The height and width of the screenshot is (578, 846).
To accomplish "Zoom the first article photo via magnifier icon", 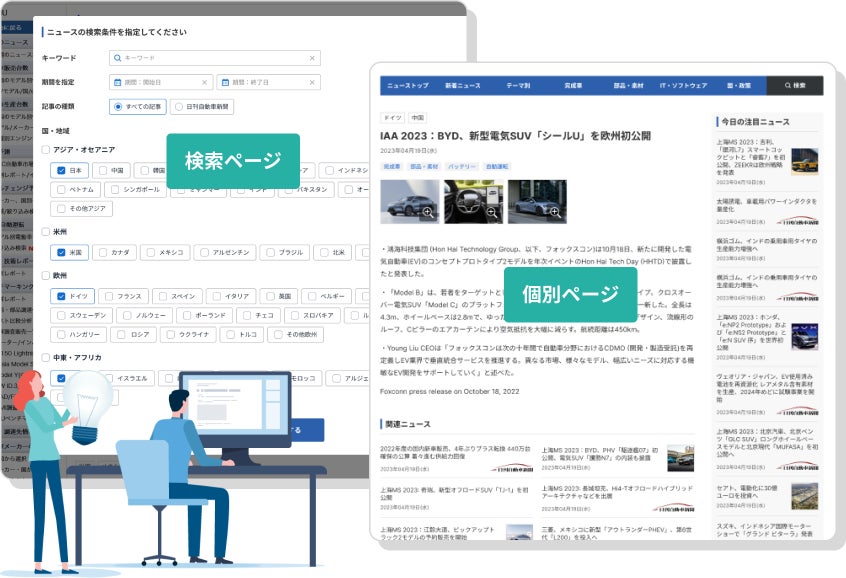I will [428, 212].
